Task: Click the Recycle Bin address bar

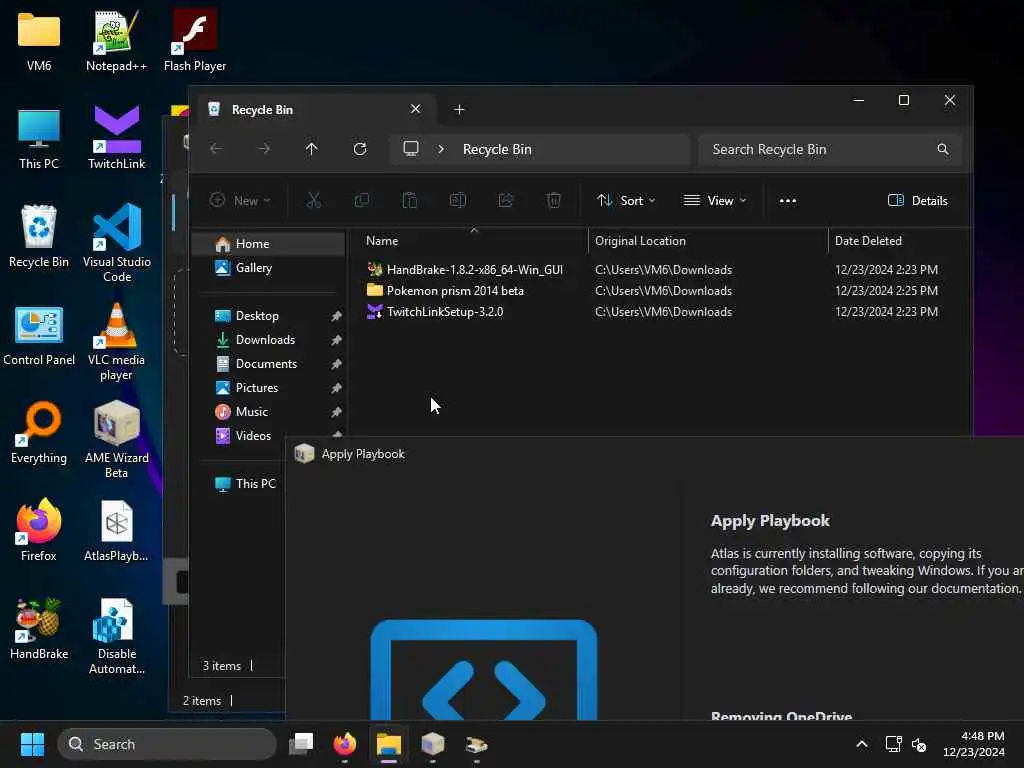Action: (x=539, y=149)
